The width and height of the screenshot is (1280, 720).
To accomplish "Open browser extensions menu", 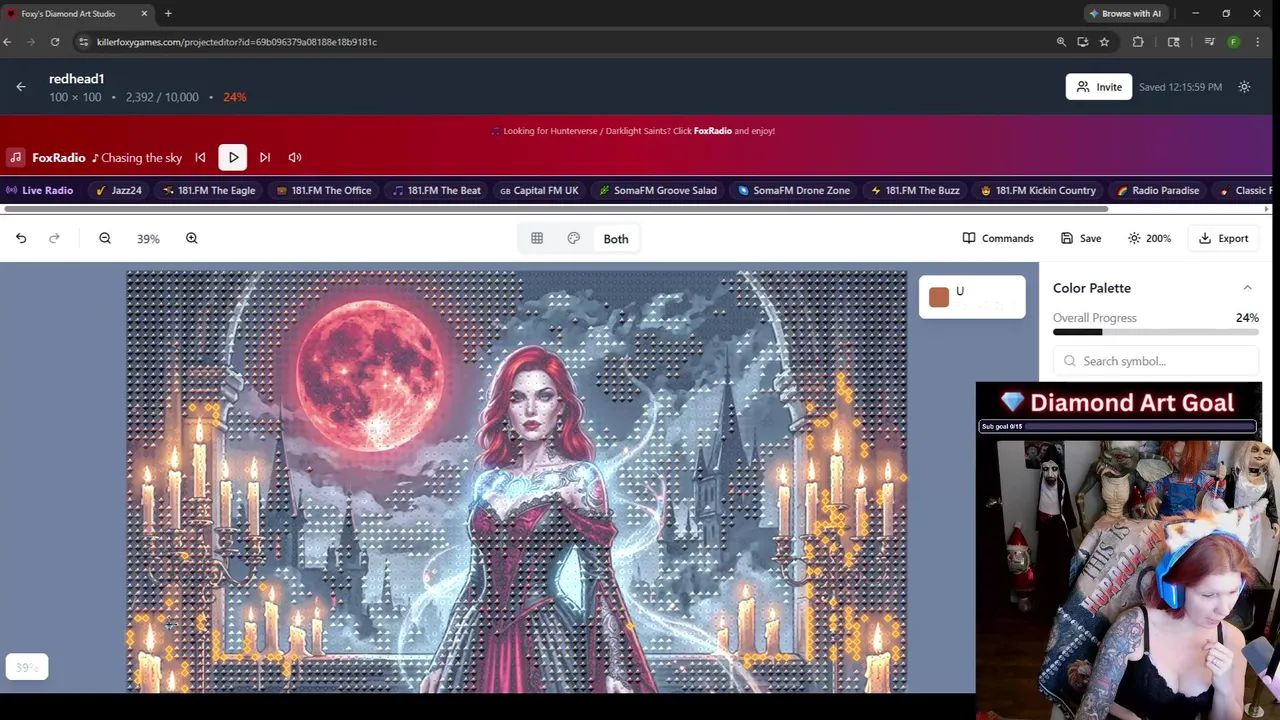I will 1138,42.
